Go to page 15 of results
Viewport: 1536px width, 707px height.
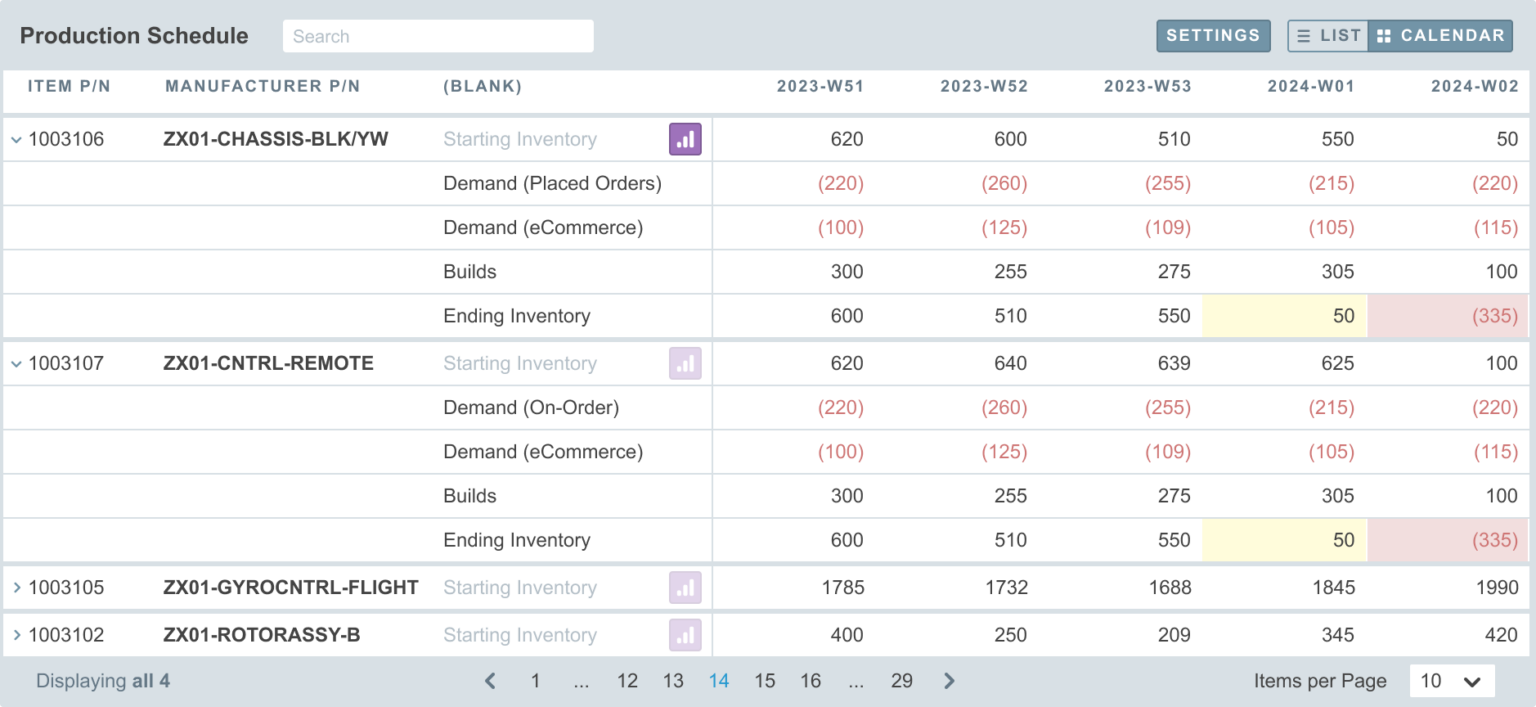click(x=765, y=681)
